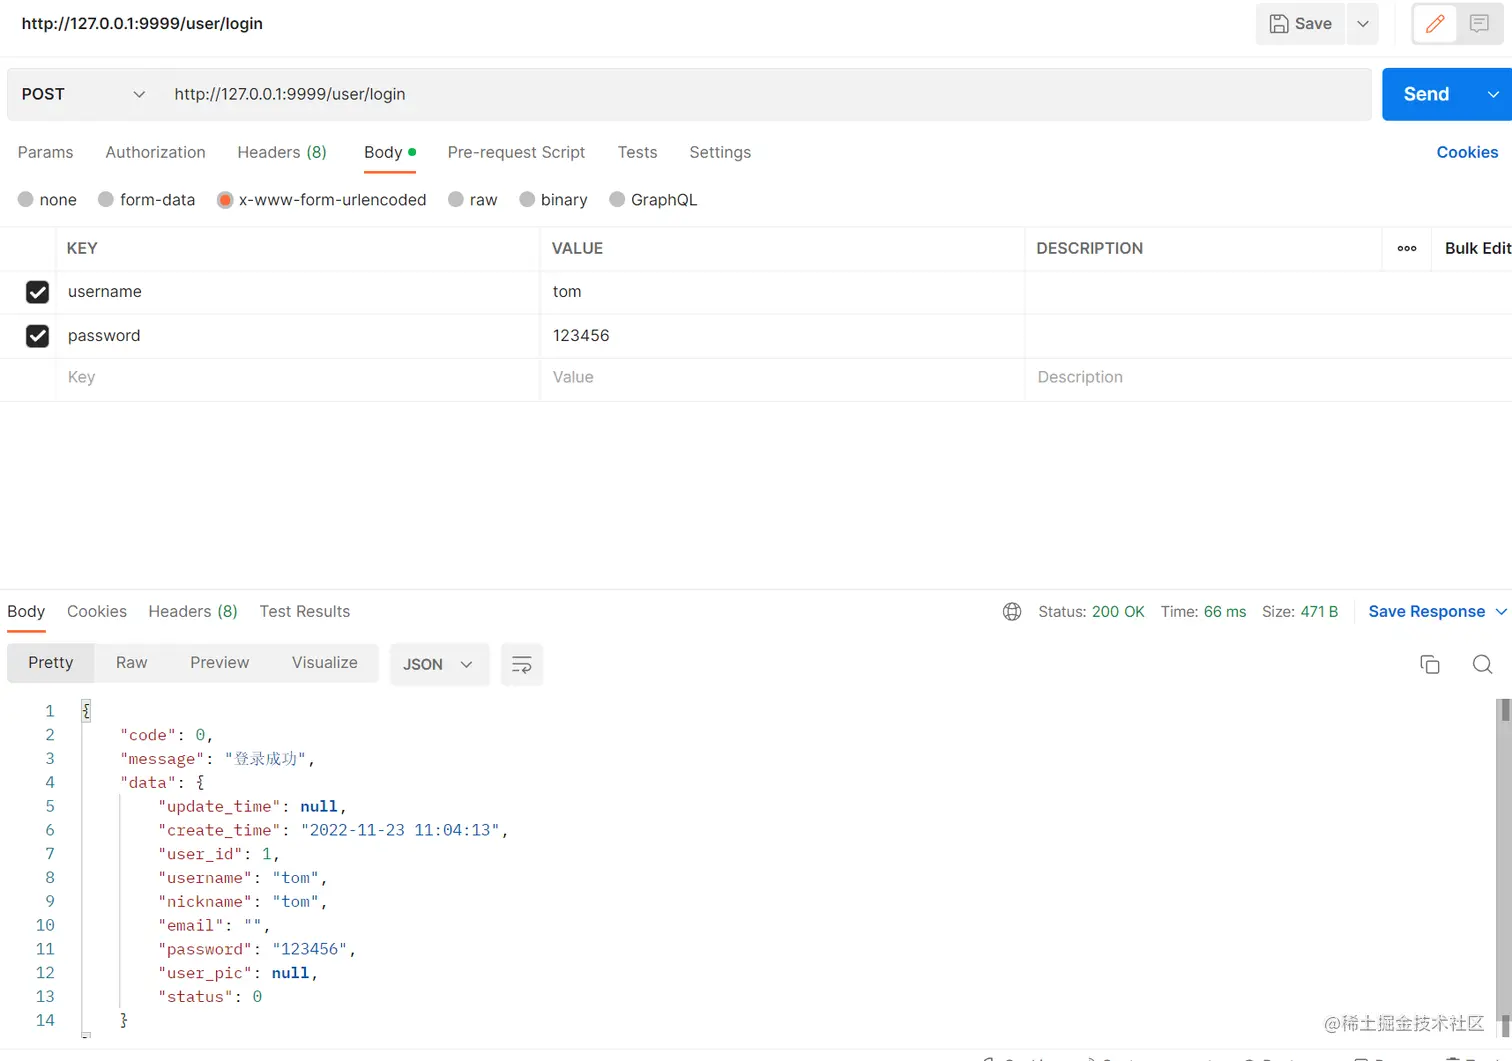Select the GraphQL body radio button
The image size is (1512, 1061).
(617, 200)
